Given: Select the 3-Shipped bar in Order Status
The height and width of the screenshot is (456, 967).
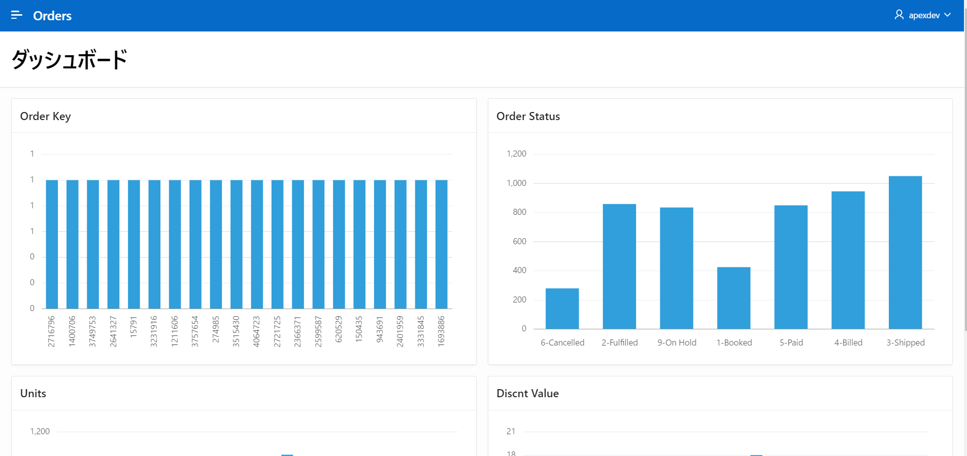Looking at the screenshot, I should 905,252.
